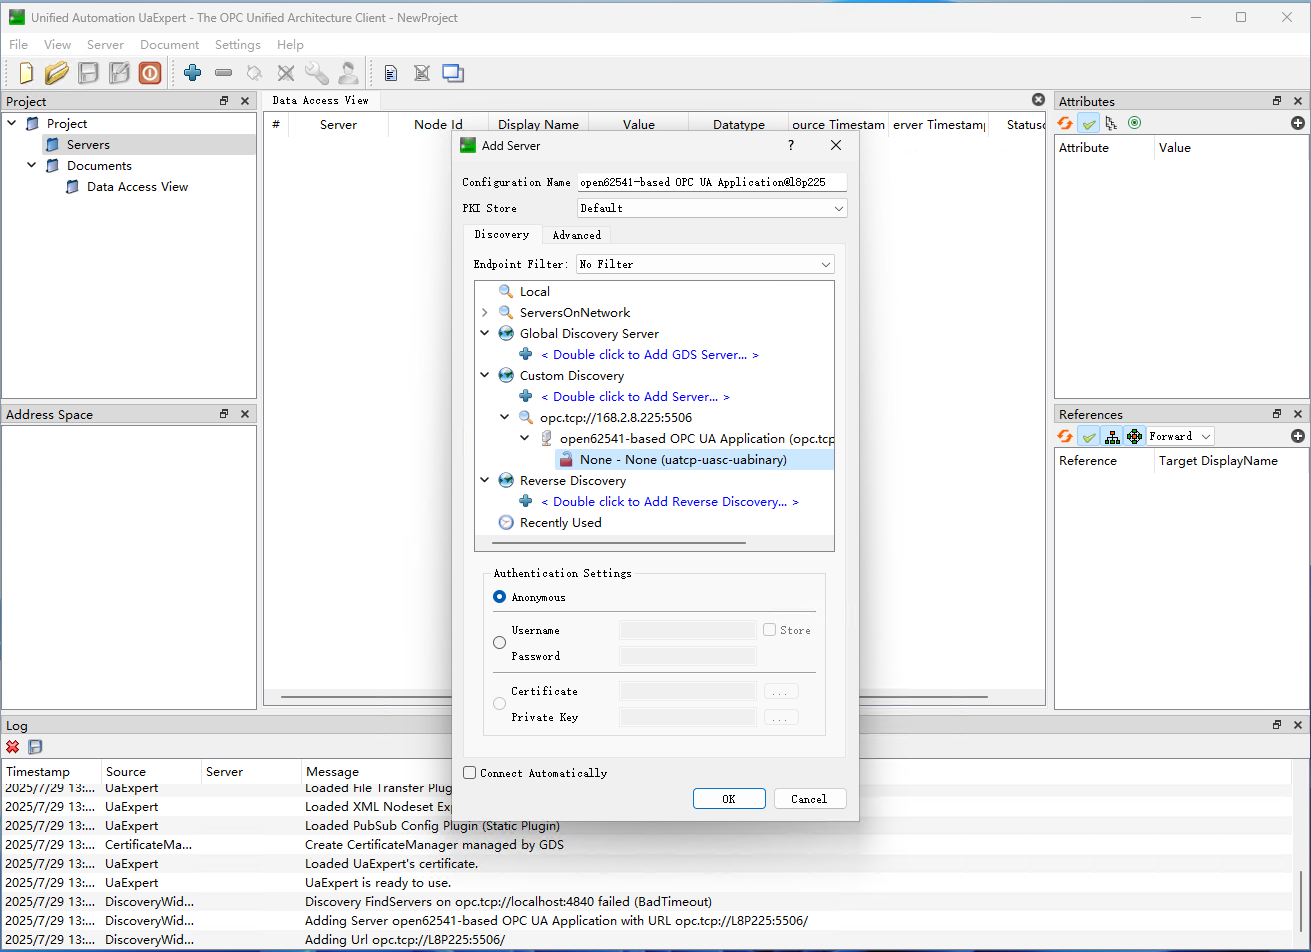The image size is (1311, 952).
Task: Select the Certificate authentication radio button
Action: click(x=500, y=704)
